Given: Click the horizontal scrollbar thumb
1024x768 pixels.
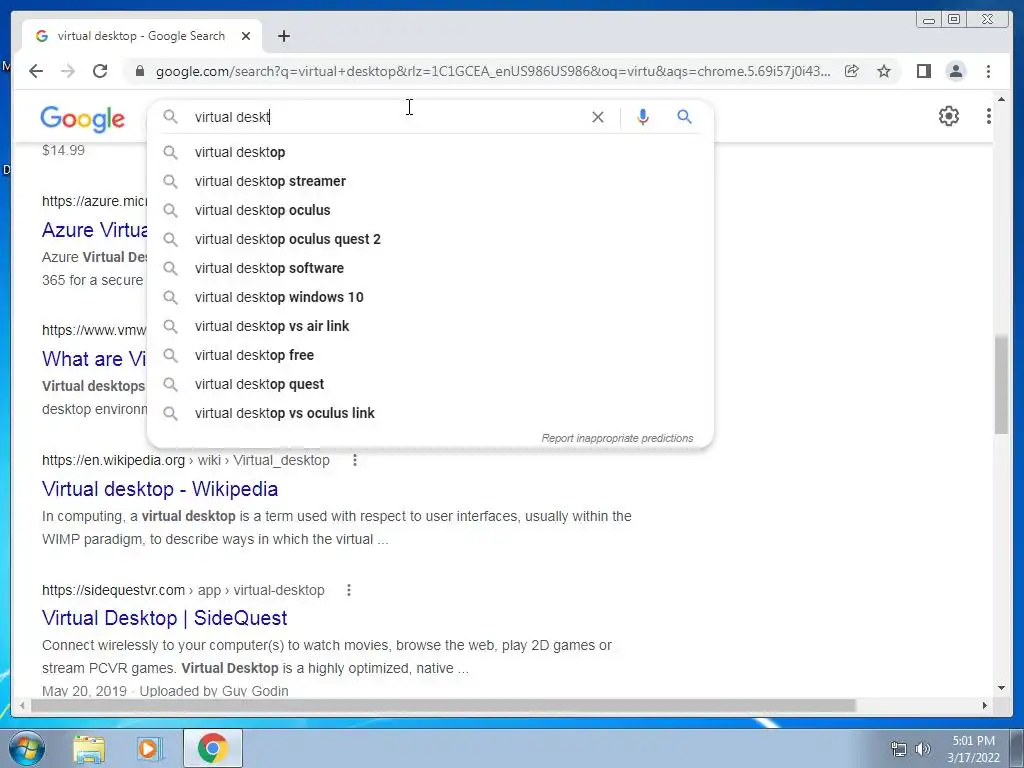Looking at the screenshot, I should point(443,705).
